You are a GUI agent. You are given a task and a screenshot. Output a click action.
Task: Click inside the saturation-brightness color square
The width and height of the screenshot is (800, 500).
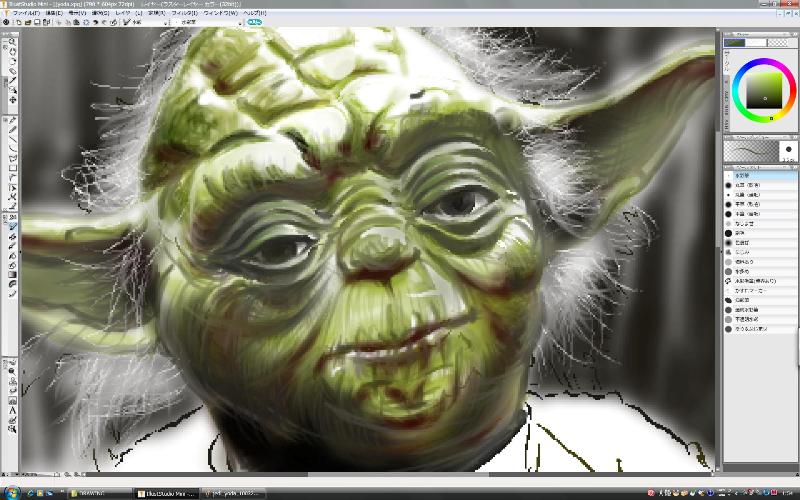tap(764, 91)
